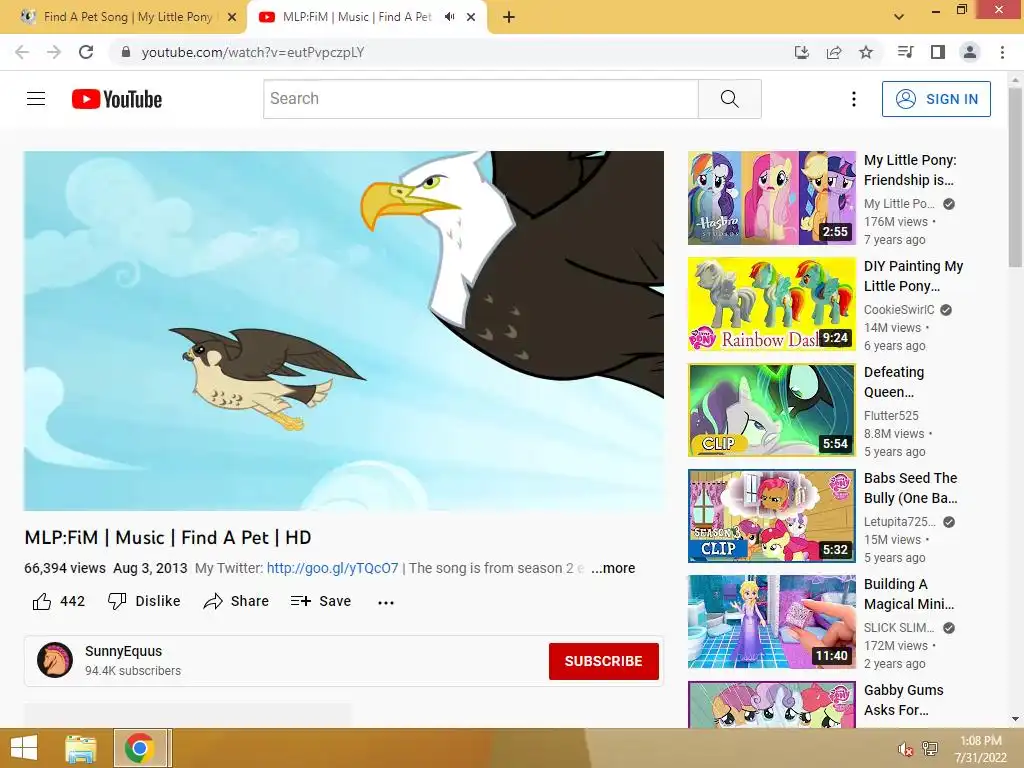Open the Gabby Gums Asks For thumbnail

coord(771,705)
